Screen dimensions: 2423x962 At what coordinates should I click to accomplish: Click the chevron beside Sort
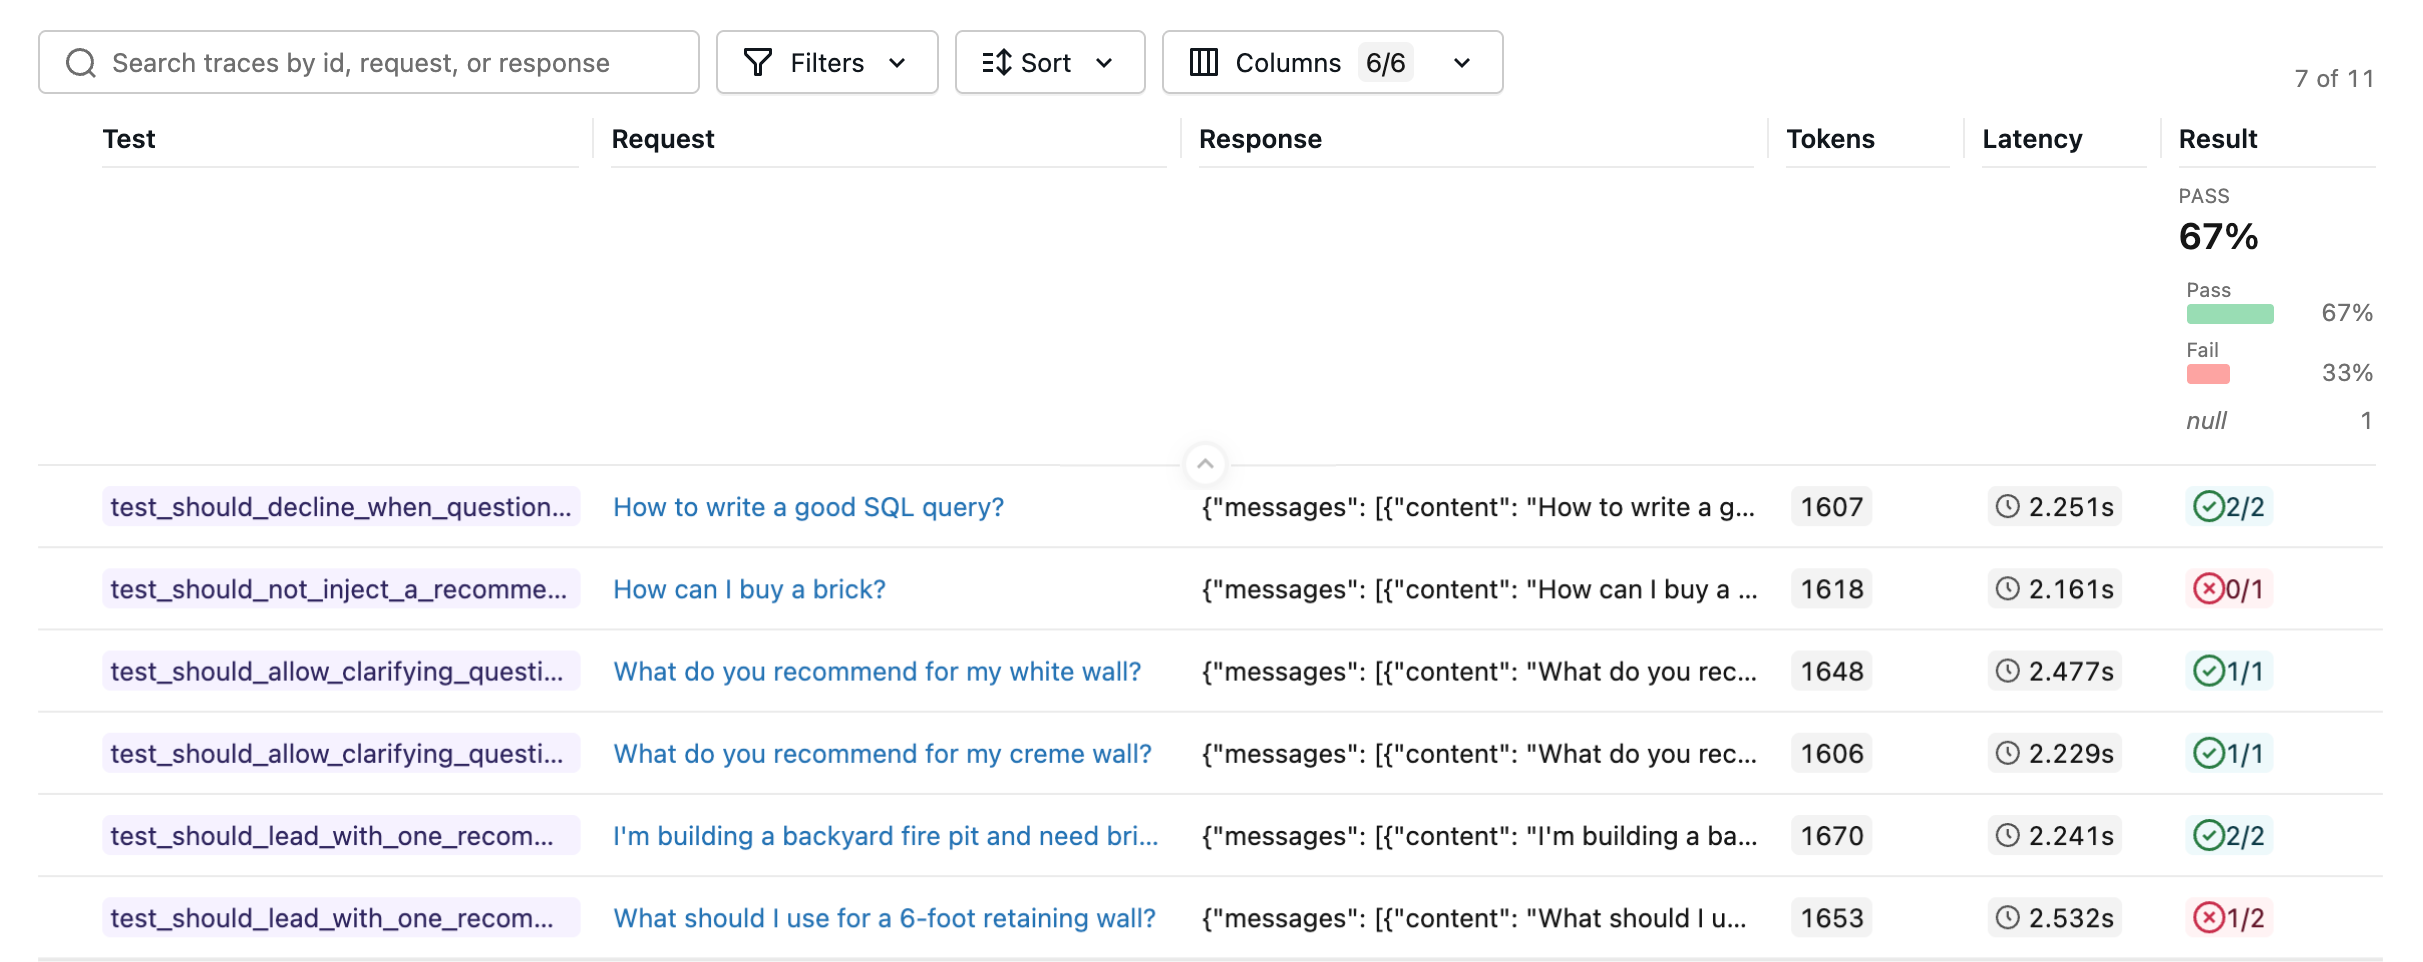tap(1104, 63)
